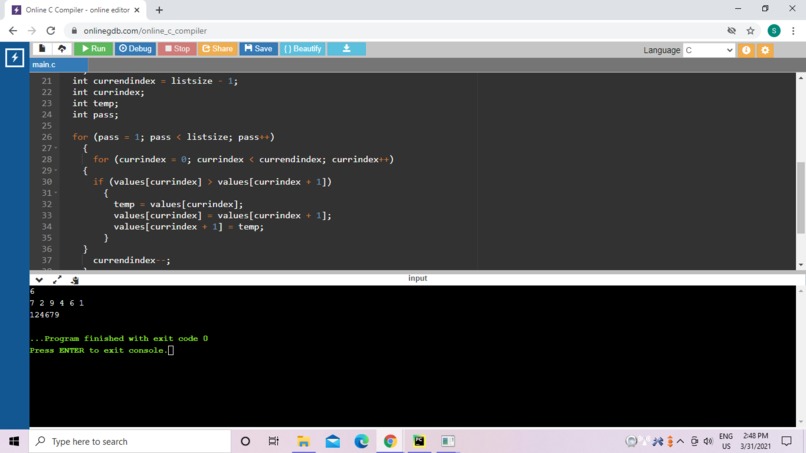Click the browser forward arrow
806x453 pixels.
pos(32,31)
